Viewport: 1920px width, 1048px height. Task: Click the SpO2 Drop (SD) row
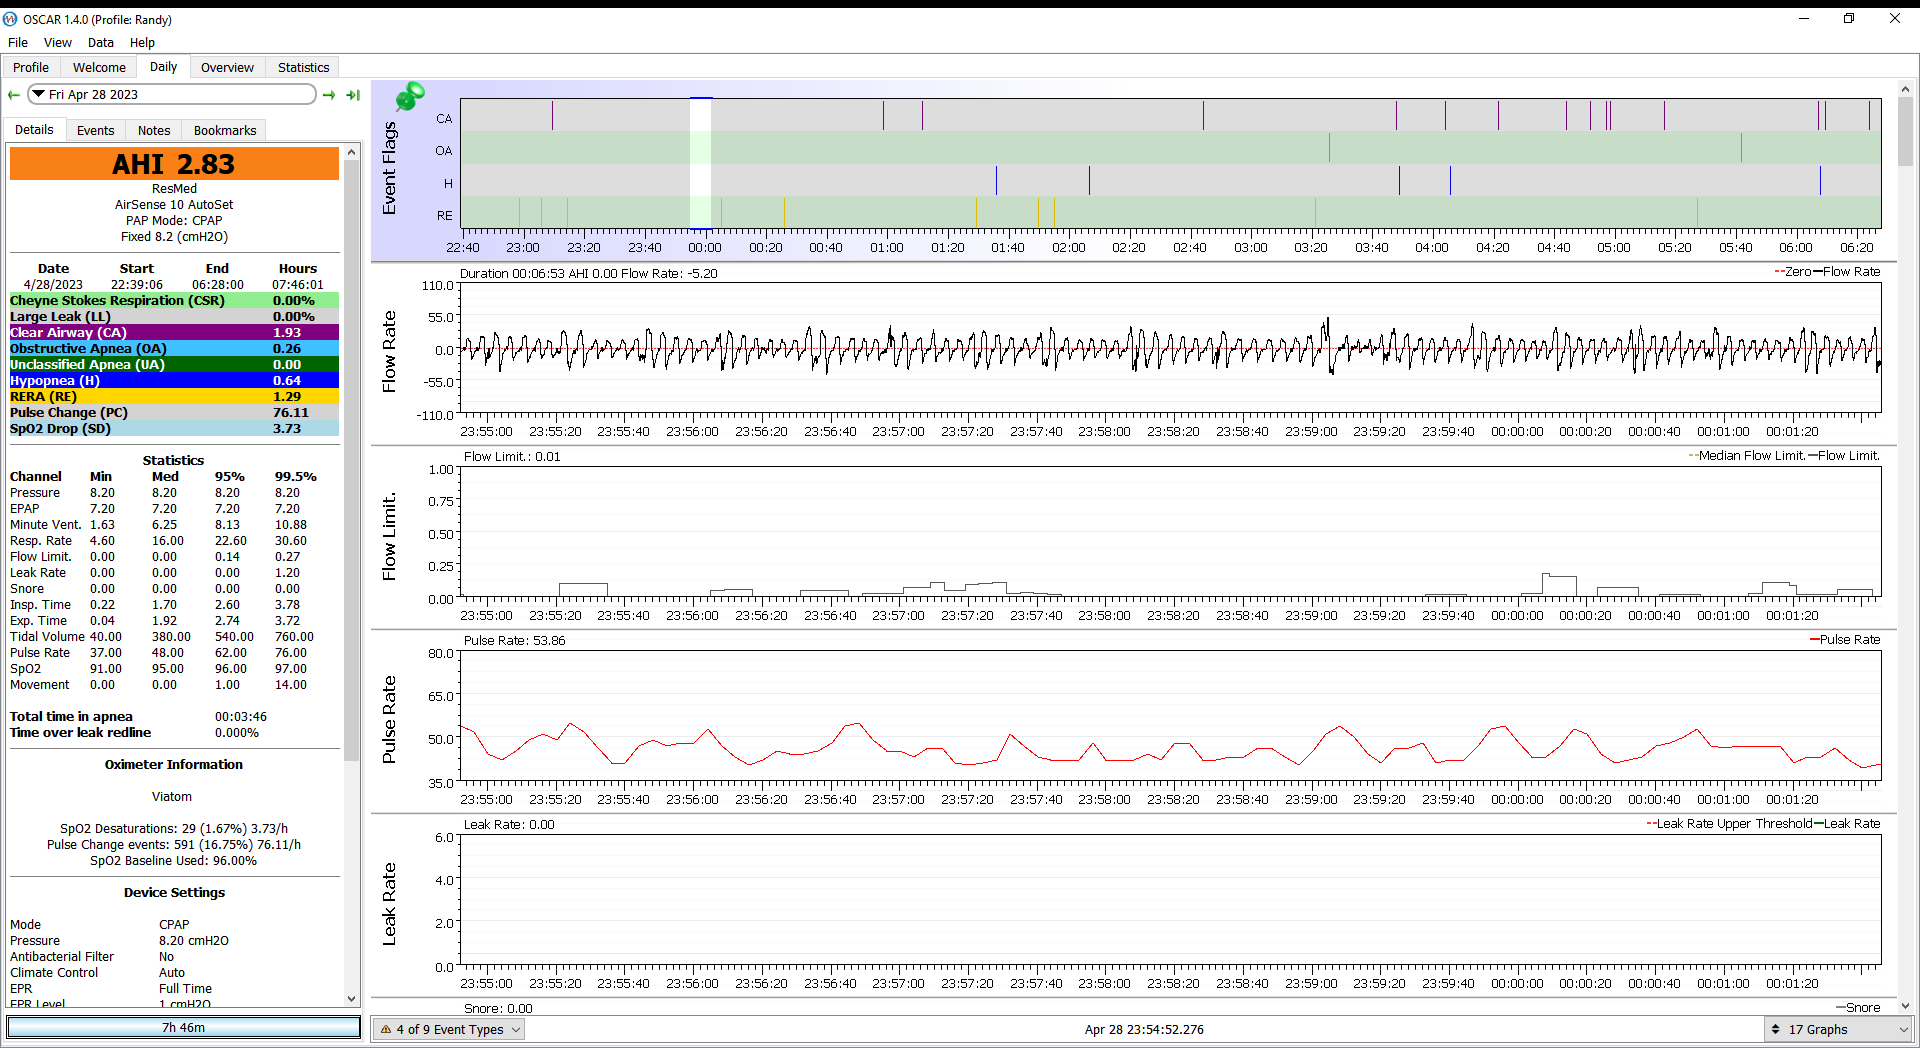tap(174, 428)
